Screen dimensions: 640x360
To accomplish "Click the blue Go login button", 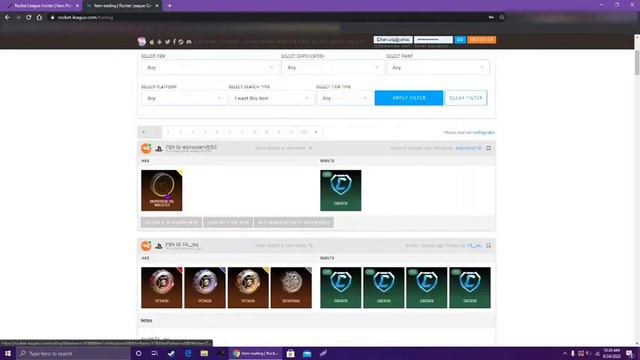I will (x=460, y=40).
